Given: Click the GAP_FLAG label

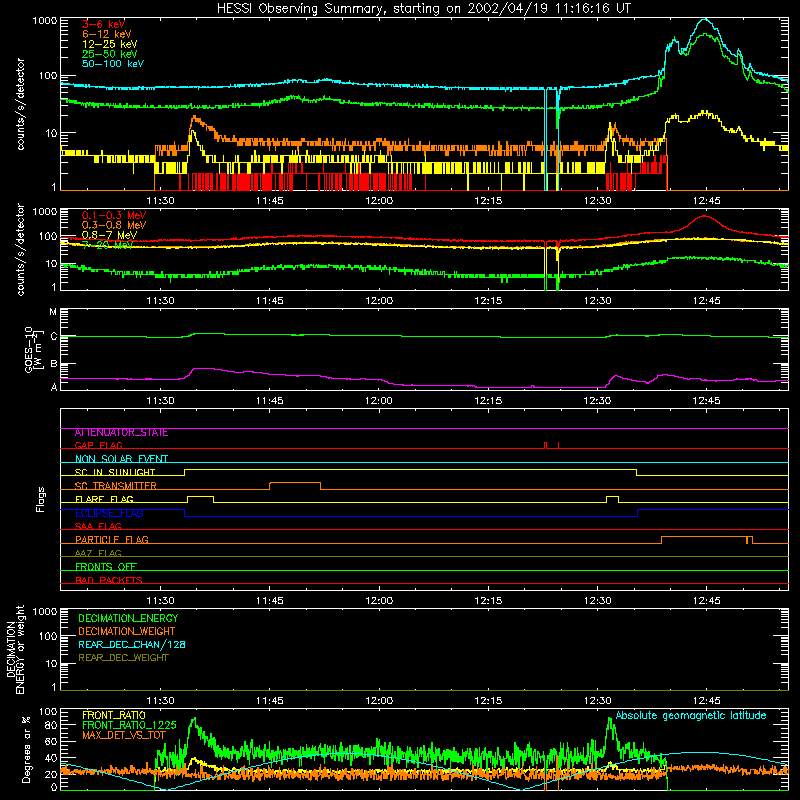Looking at the screenshot, I should pyautogui.click(x=98, y=445).
